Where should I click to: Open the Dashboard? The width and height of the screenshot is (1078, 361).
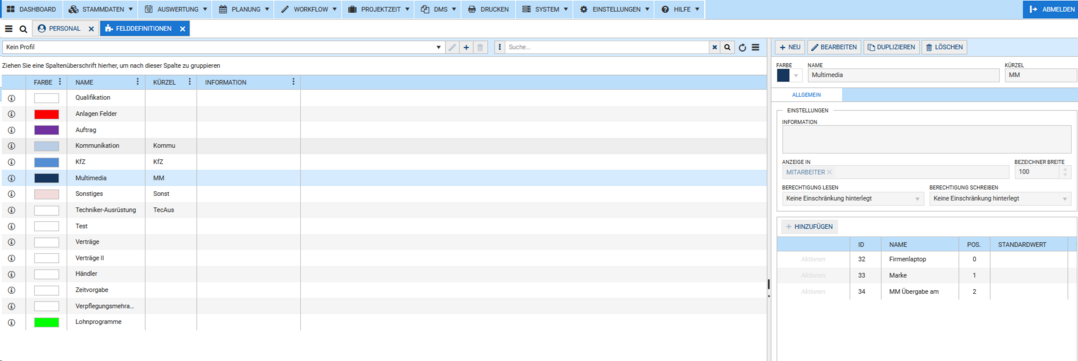32,10
